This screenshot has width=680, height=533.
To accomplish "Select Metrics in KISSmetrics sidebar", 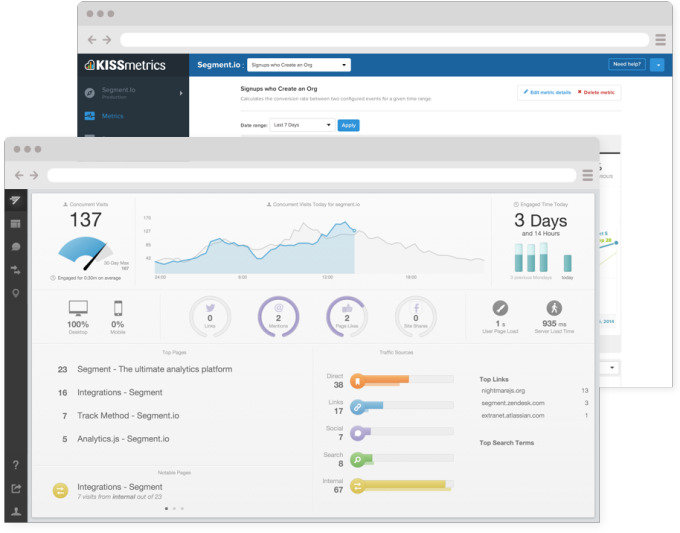I will (x=112, y=116).
